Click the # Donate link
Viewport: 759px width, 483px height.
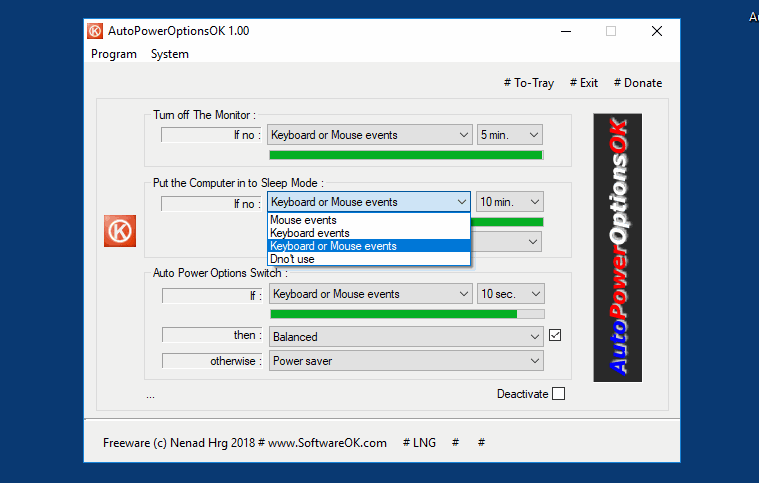click(x=638, y=83)
